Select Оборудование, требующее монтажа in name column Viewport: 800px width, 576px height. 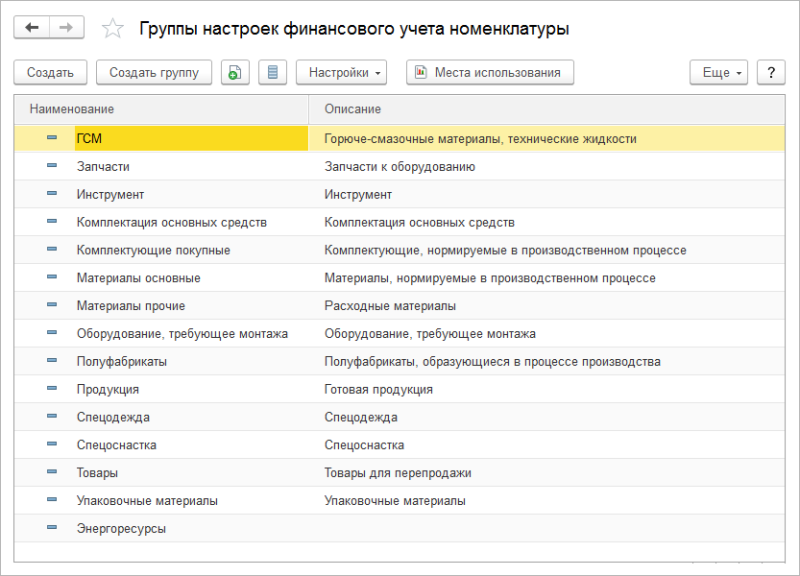[182, 334]
